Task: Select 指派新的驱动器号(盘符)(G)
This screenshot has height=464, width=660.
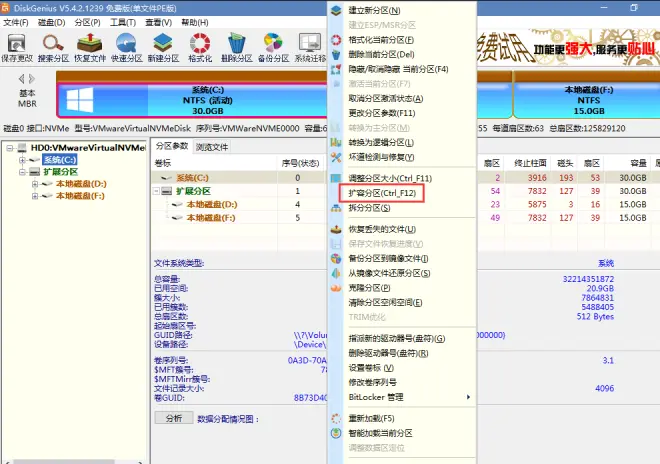Action: pos(397,339)
